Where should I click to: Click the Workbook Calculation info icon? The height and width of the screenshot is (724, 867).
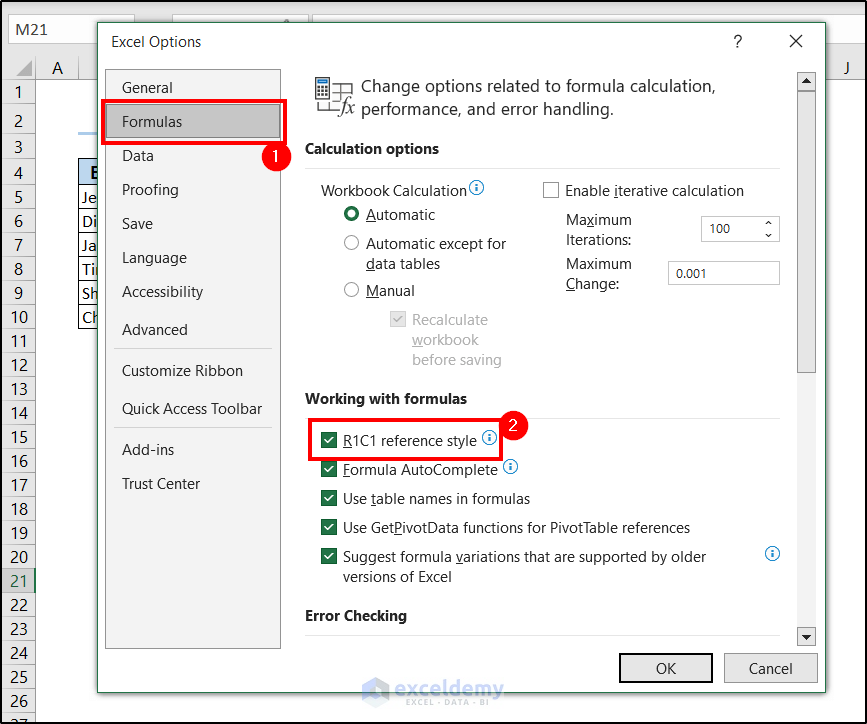(x=477, y=188)
